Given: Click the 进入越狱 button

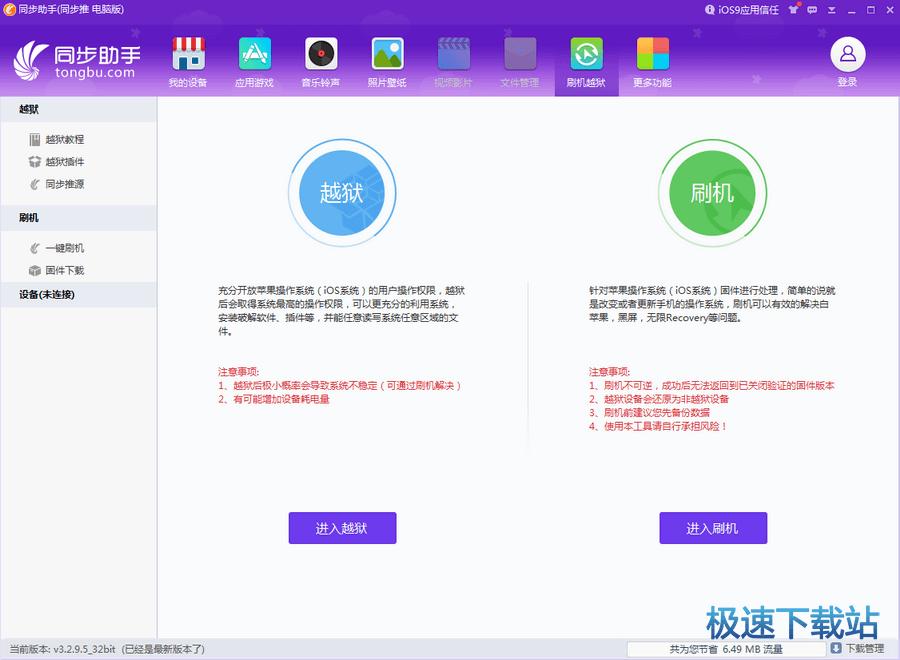Looking at the screenshot, I should pyautogui.click(x=342, y=528).
